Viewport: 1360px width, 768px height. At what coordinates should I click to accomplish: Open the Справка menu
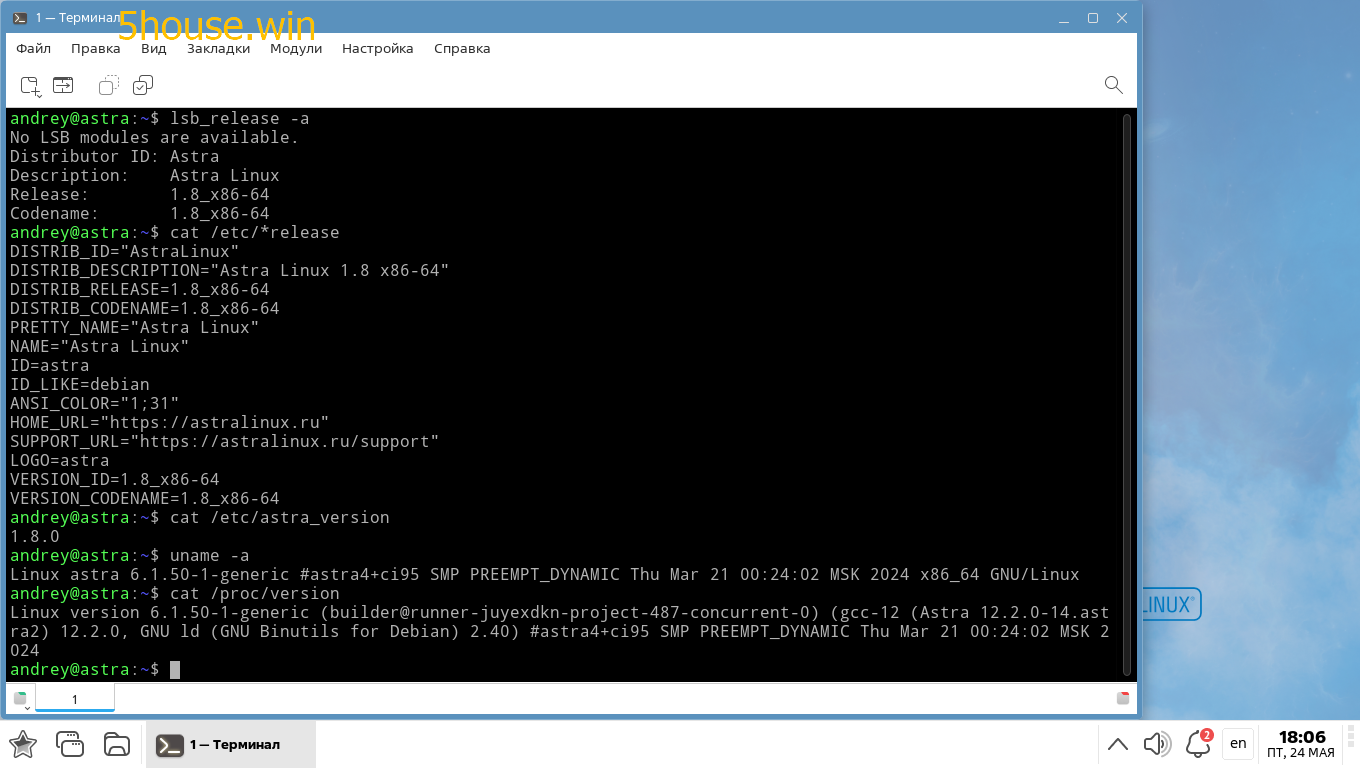(462, 48)
